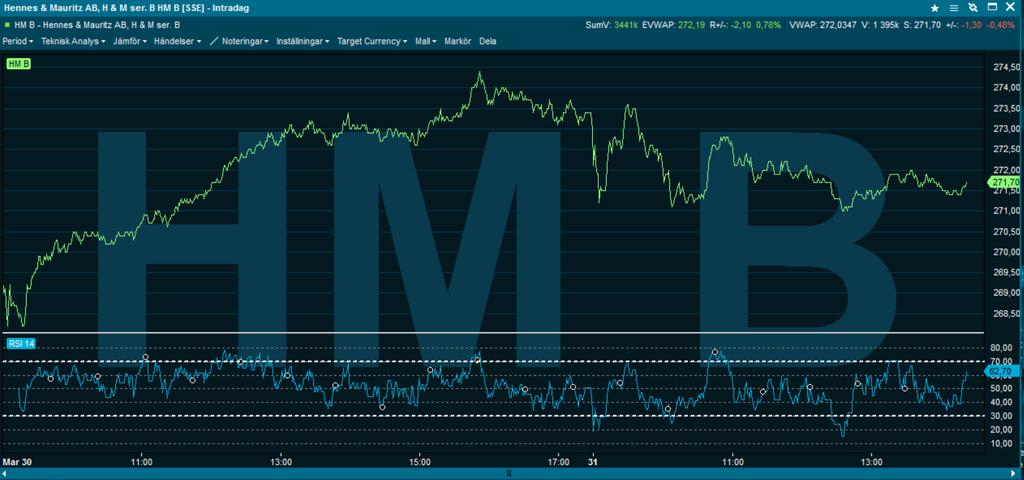
Task: Click the 271,70 current price tag
Action: tap(1004, 182)
